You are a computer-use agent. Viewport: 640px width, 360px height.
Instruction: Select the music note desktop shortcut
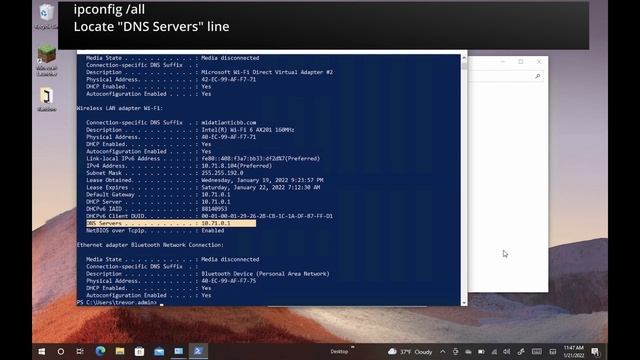47,100
